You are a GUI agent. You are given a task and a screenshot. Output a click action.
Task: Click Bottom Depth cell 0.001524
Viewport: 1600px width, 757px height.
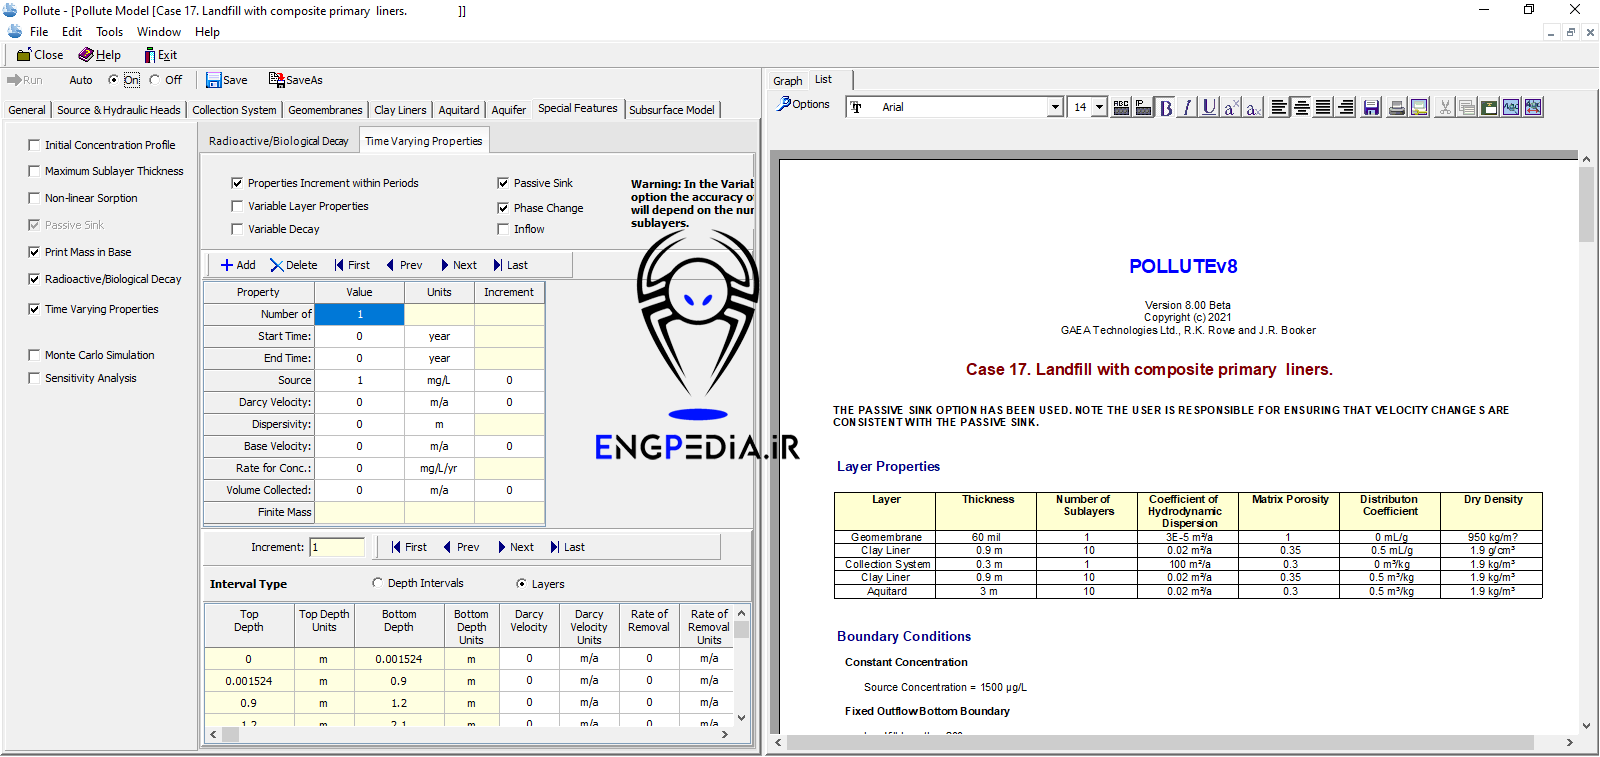tap(399, 659)
